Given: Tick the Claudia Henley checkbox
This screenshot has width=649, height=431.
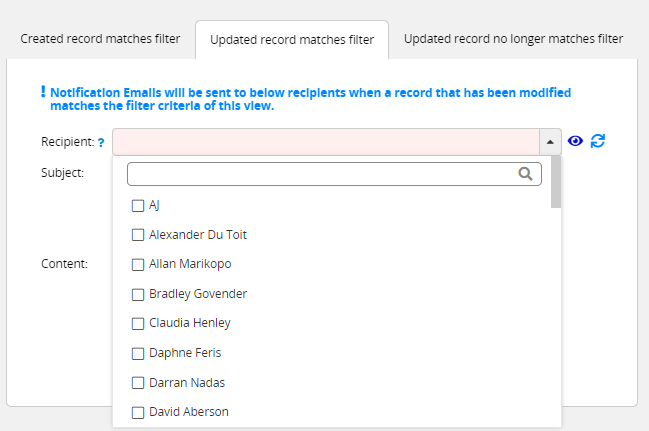Looking at the screenshot, I should tap(137, 324).
